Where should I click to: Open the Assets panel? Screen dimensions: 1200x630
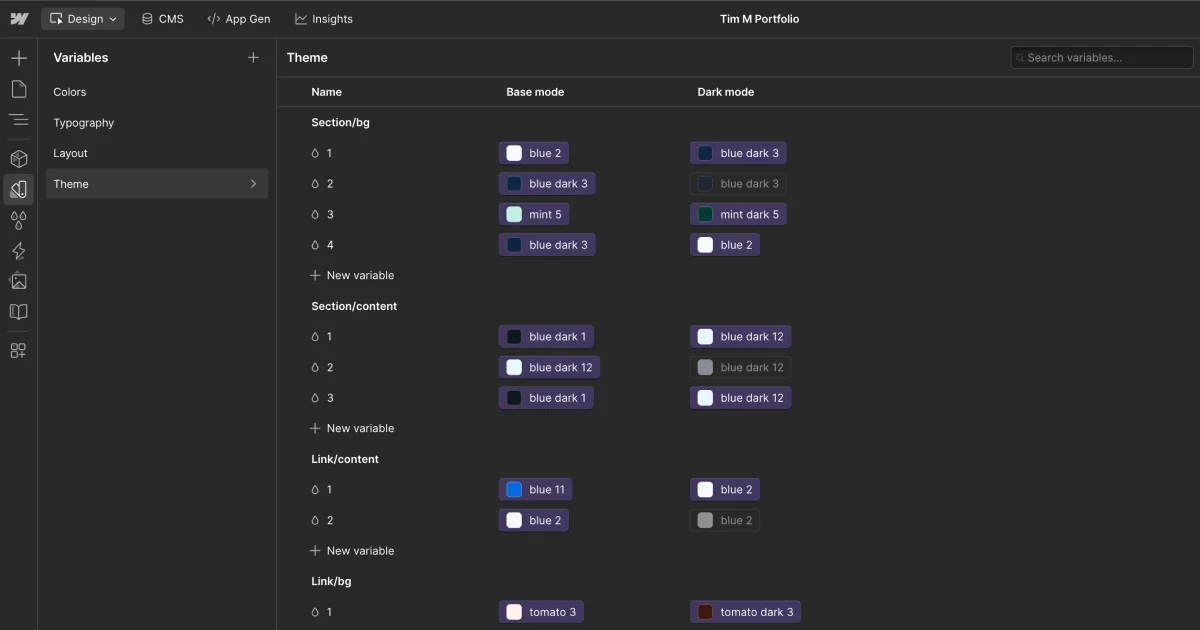point(18,281)
